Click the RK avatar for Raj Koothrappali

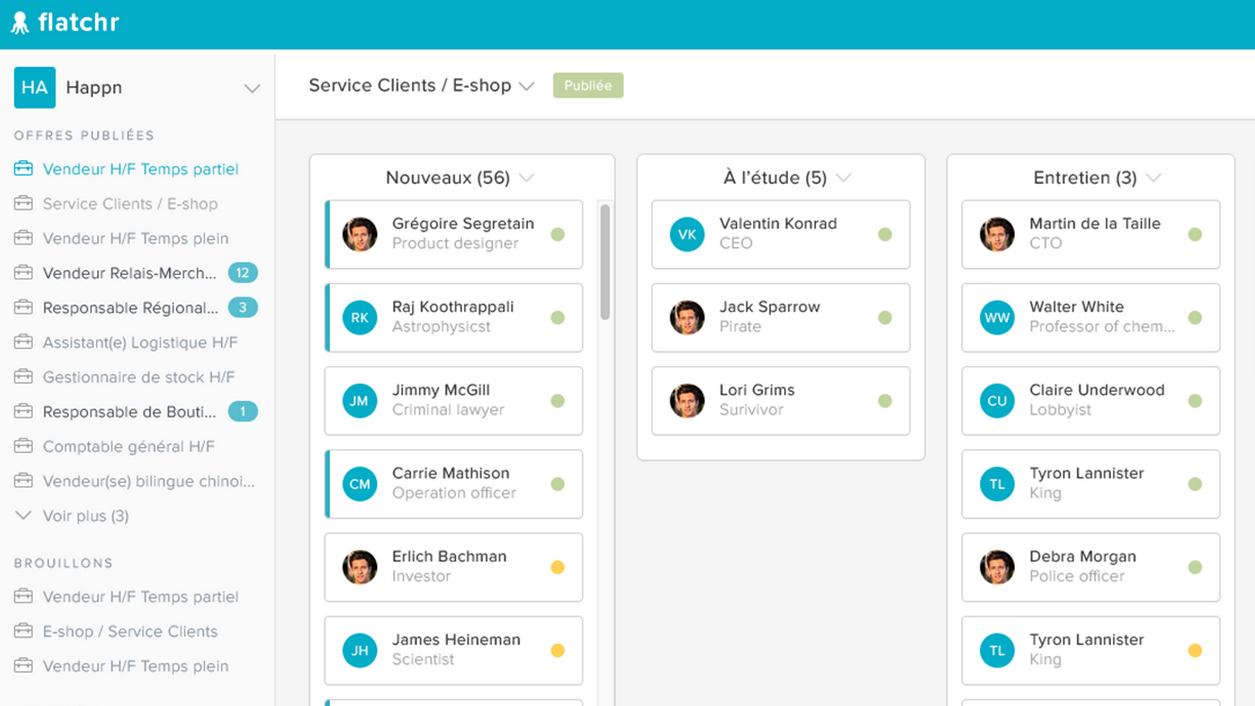pyautogui.click(x=360, y=318)
